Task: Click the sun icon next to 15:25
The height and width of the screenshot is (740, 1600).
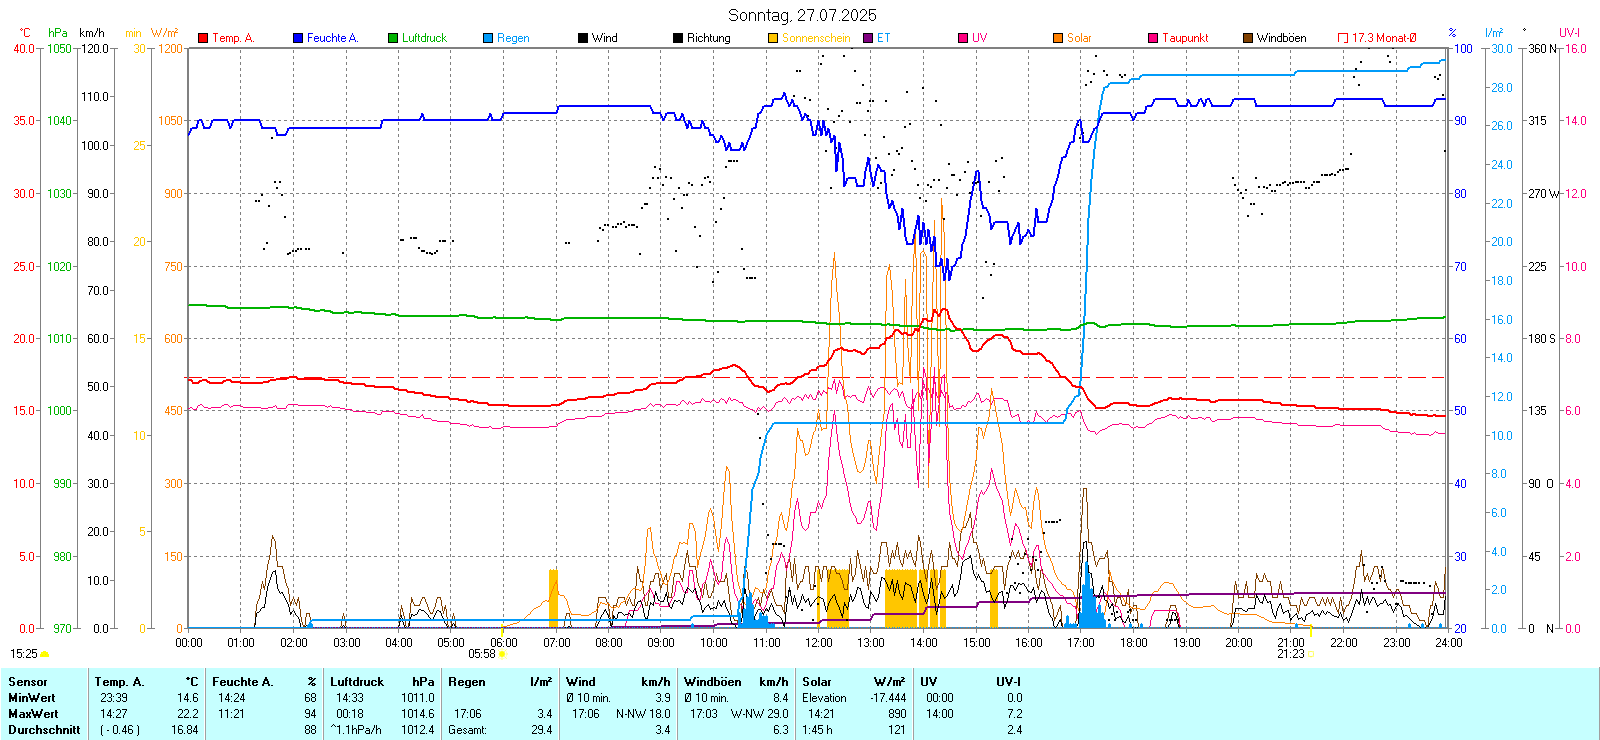Action: coord(45,654)
